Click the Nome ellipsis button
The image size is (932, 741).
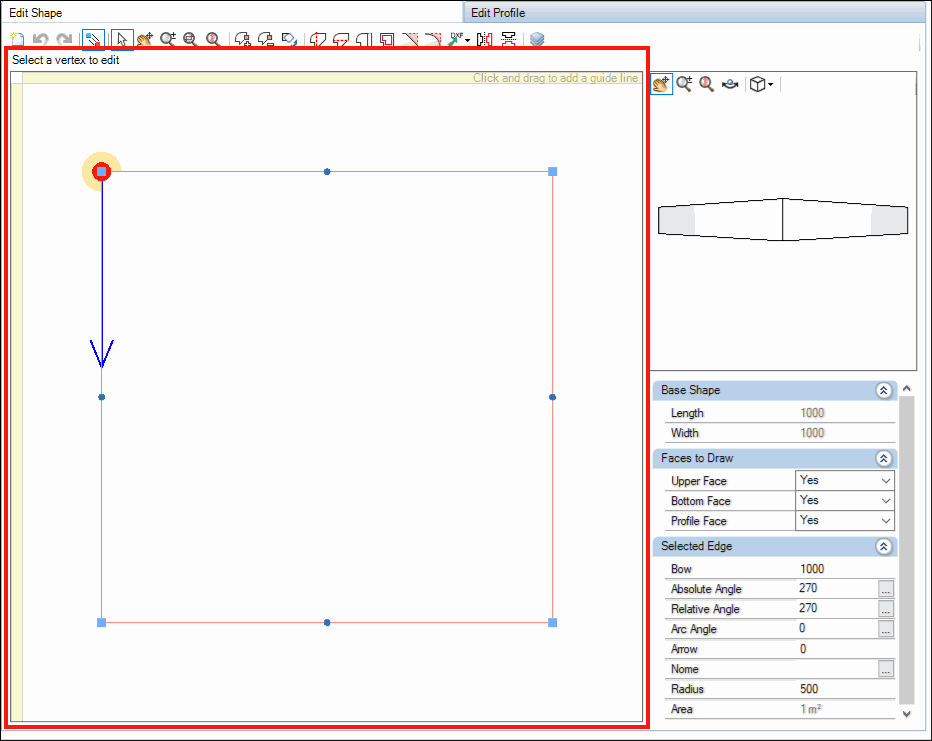point(886,669)
